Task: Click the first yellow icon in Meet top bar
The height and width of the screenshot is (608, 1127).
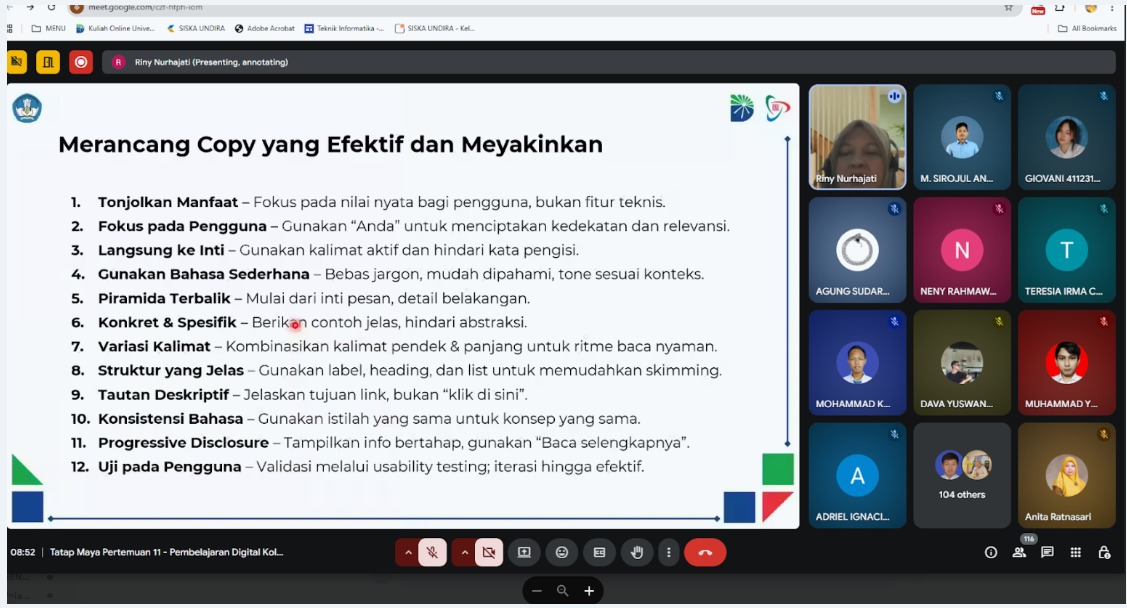Action: pos(17,63)
